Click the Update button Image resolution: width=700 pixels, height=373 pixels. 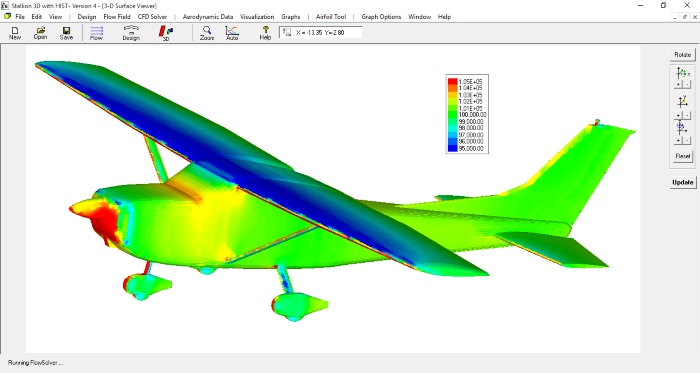click(x=683, y=182)
